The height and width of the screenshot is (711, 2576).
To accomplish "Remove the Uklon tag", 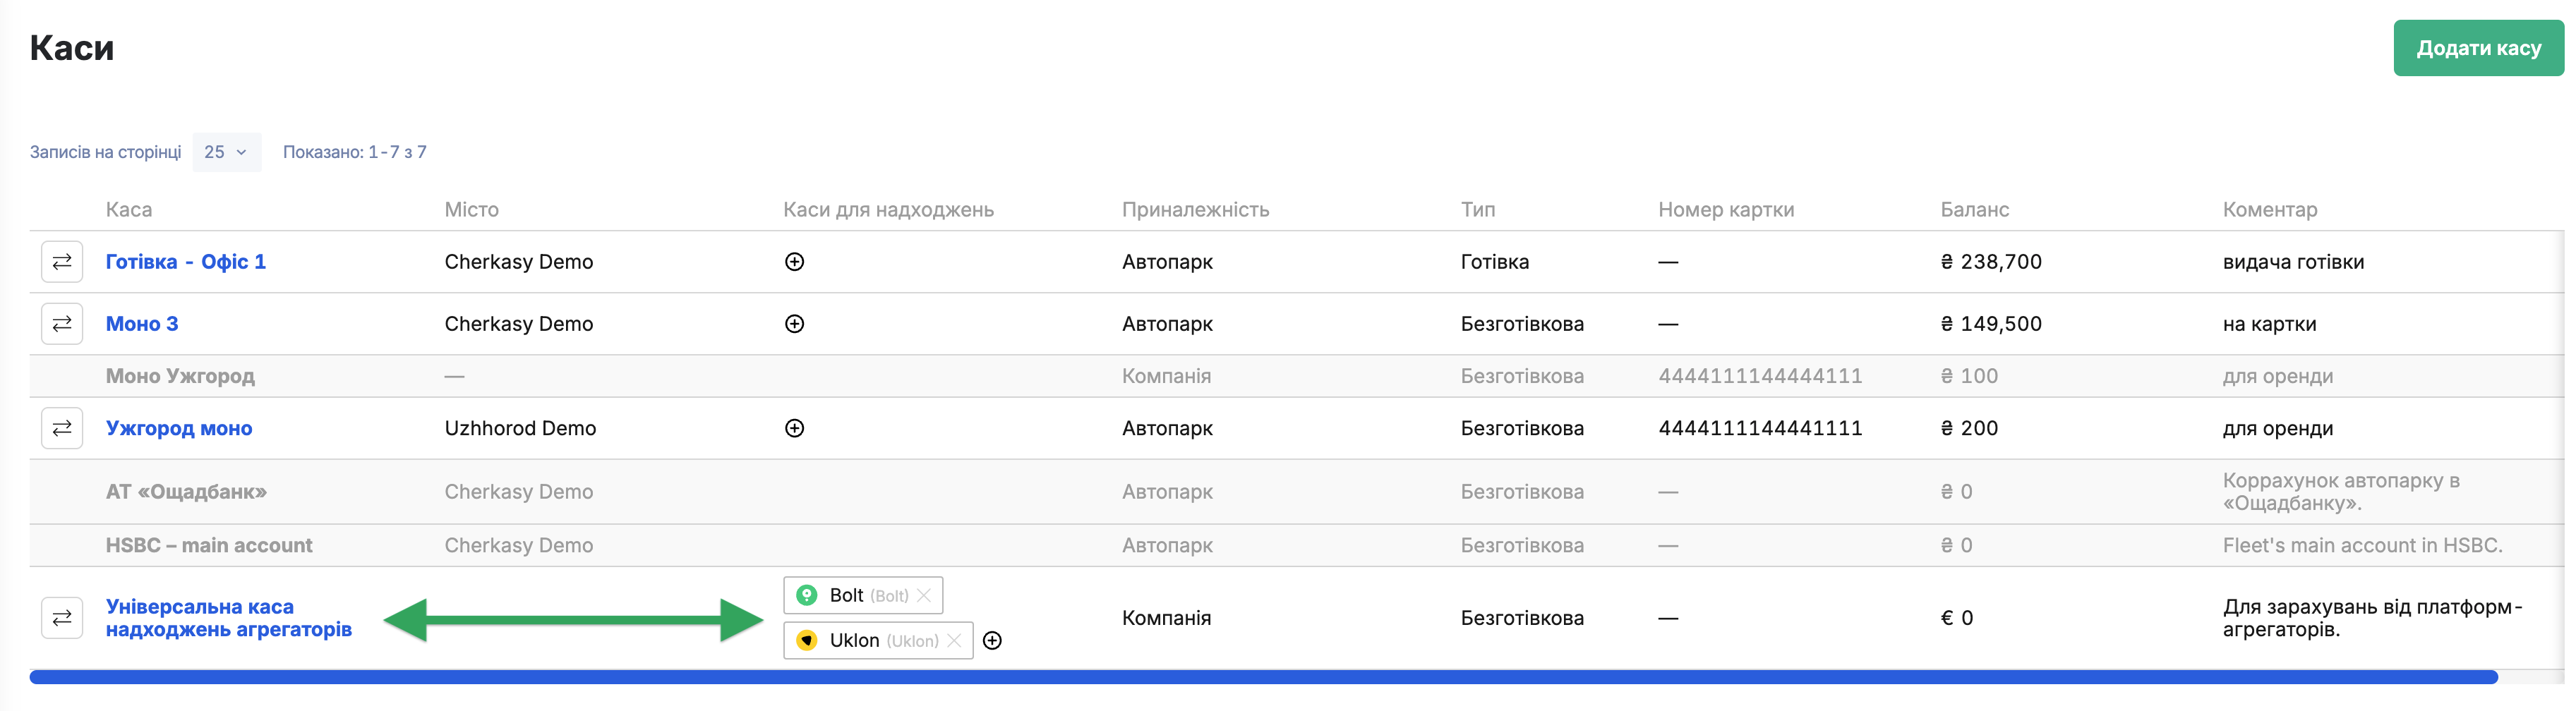I will click(x=954, y=641).
